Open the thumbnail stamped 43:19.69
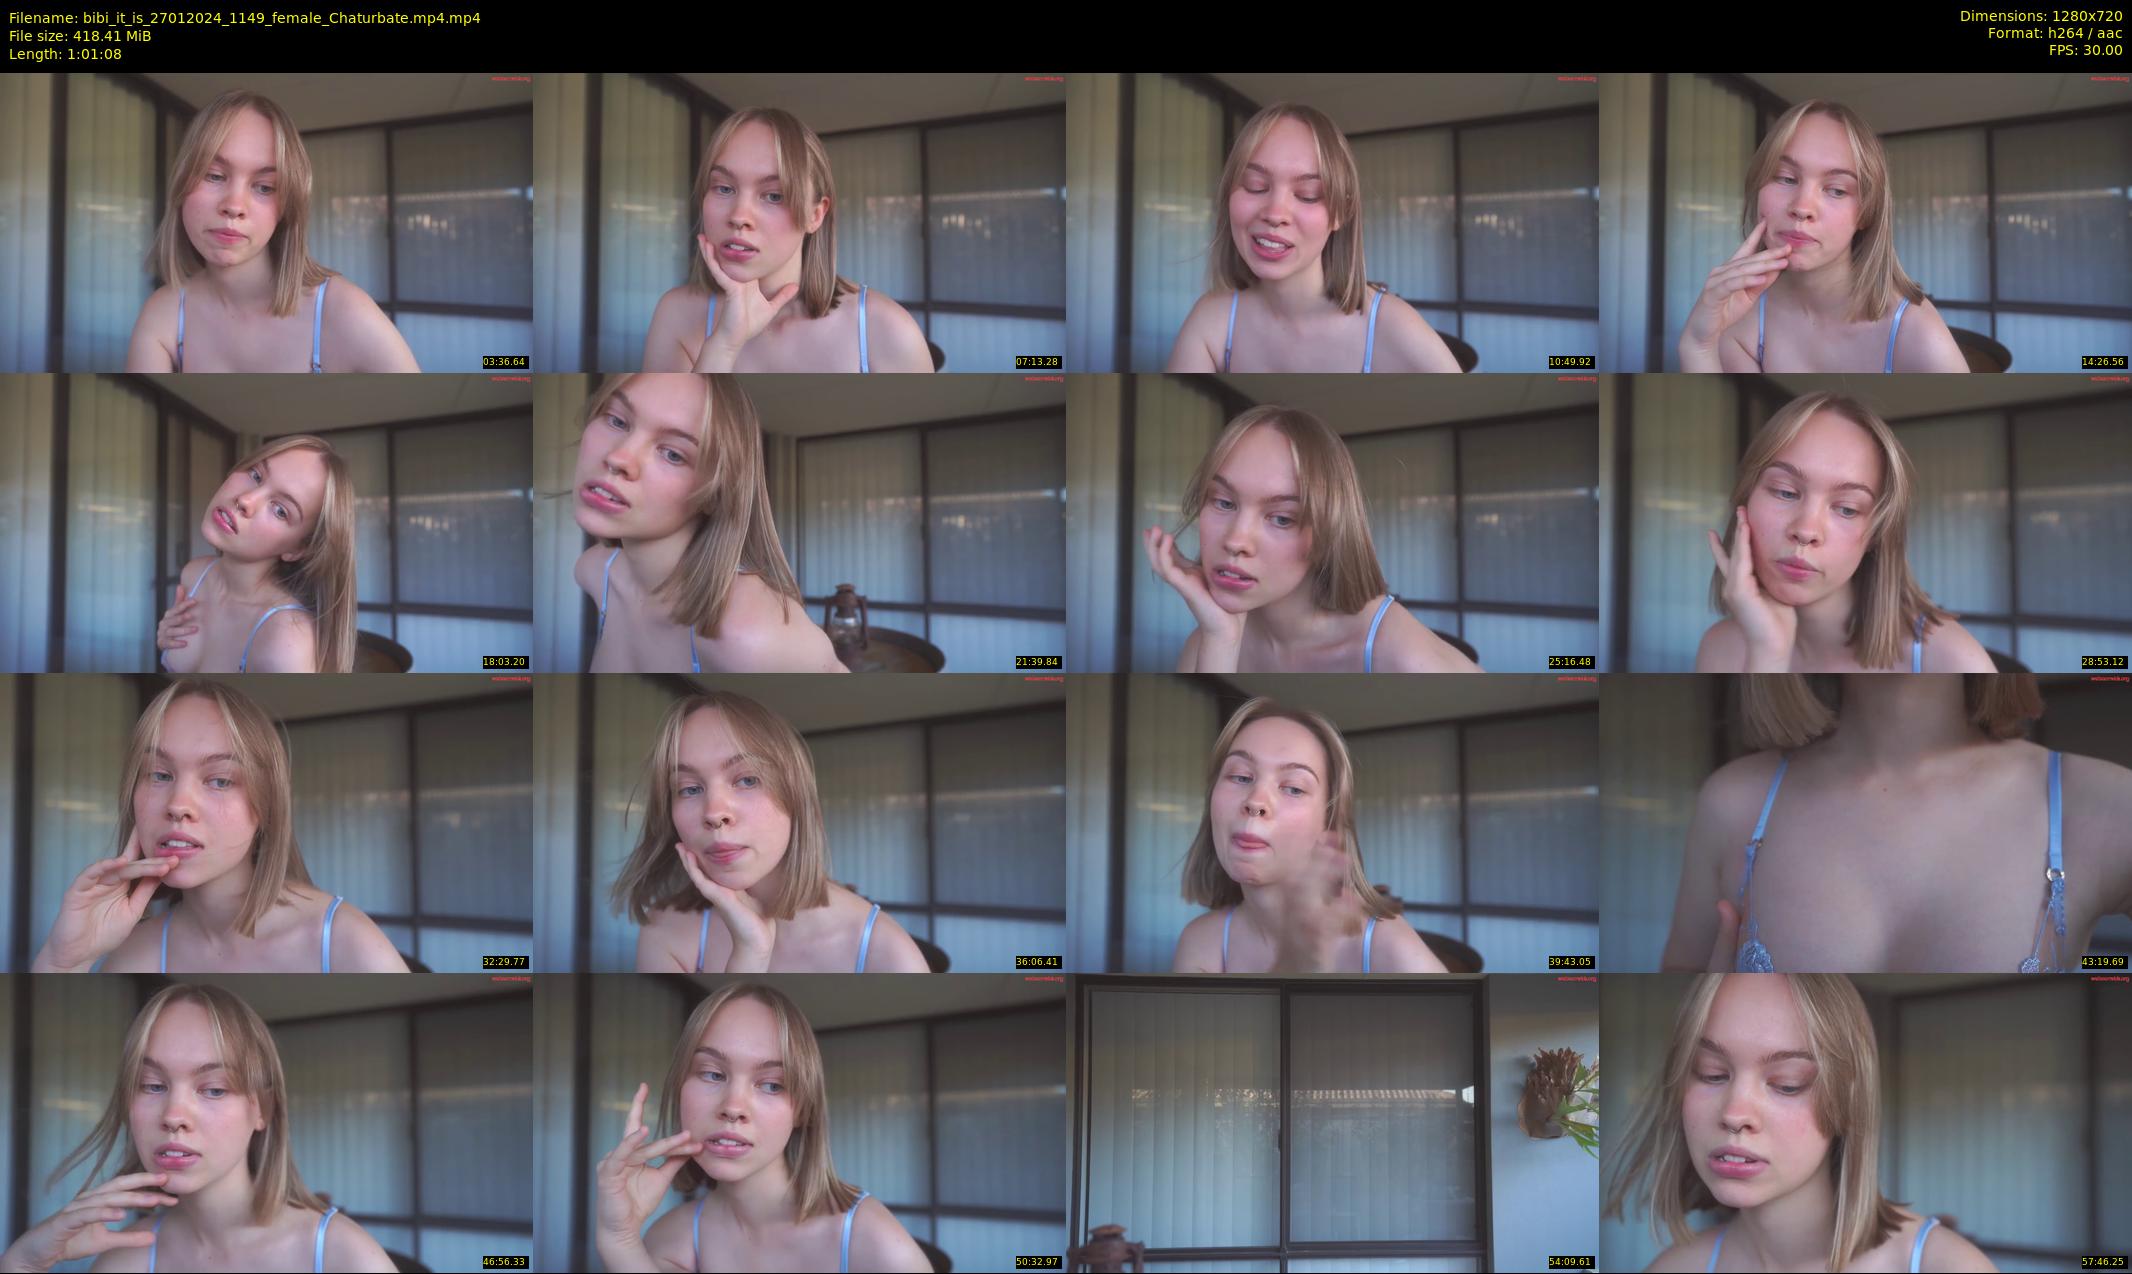 (1865, 823)
